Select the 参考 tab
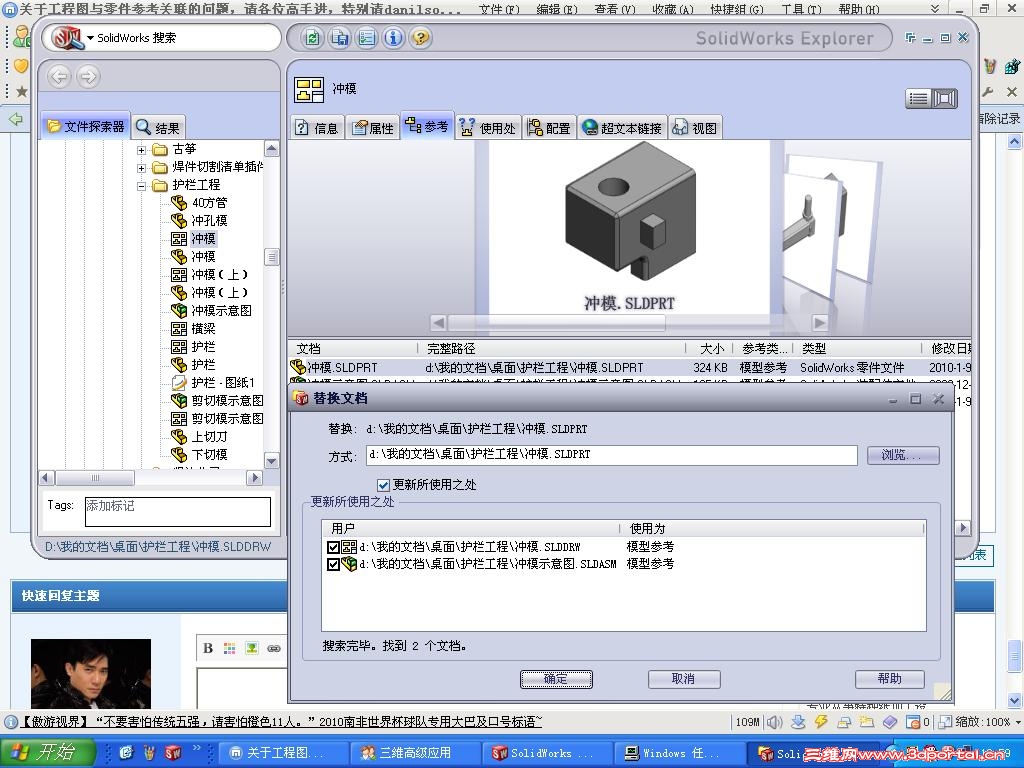 click(x=427, y=126)
